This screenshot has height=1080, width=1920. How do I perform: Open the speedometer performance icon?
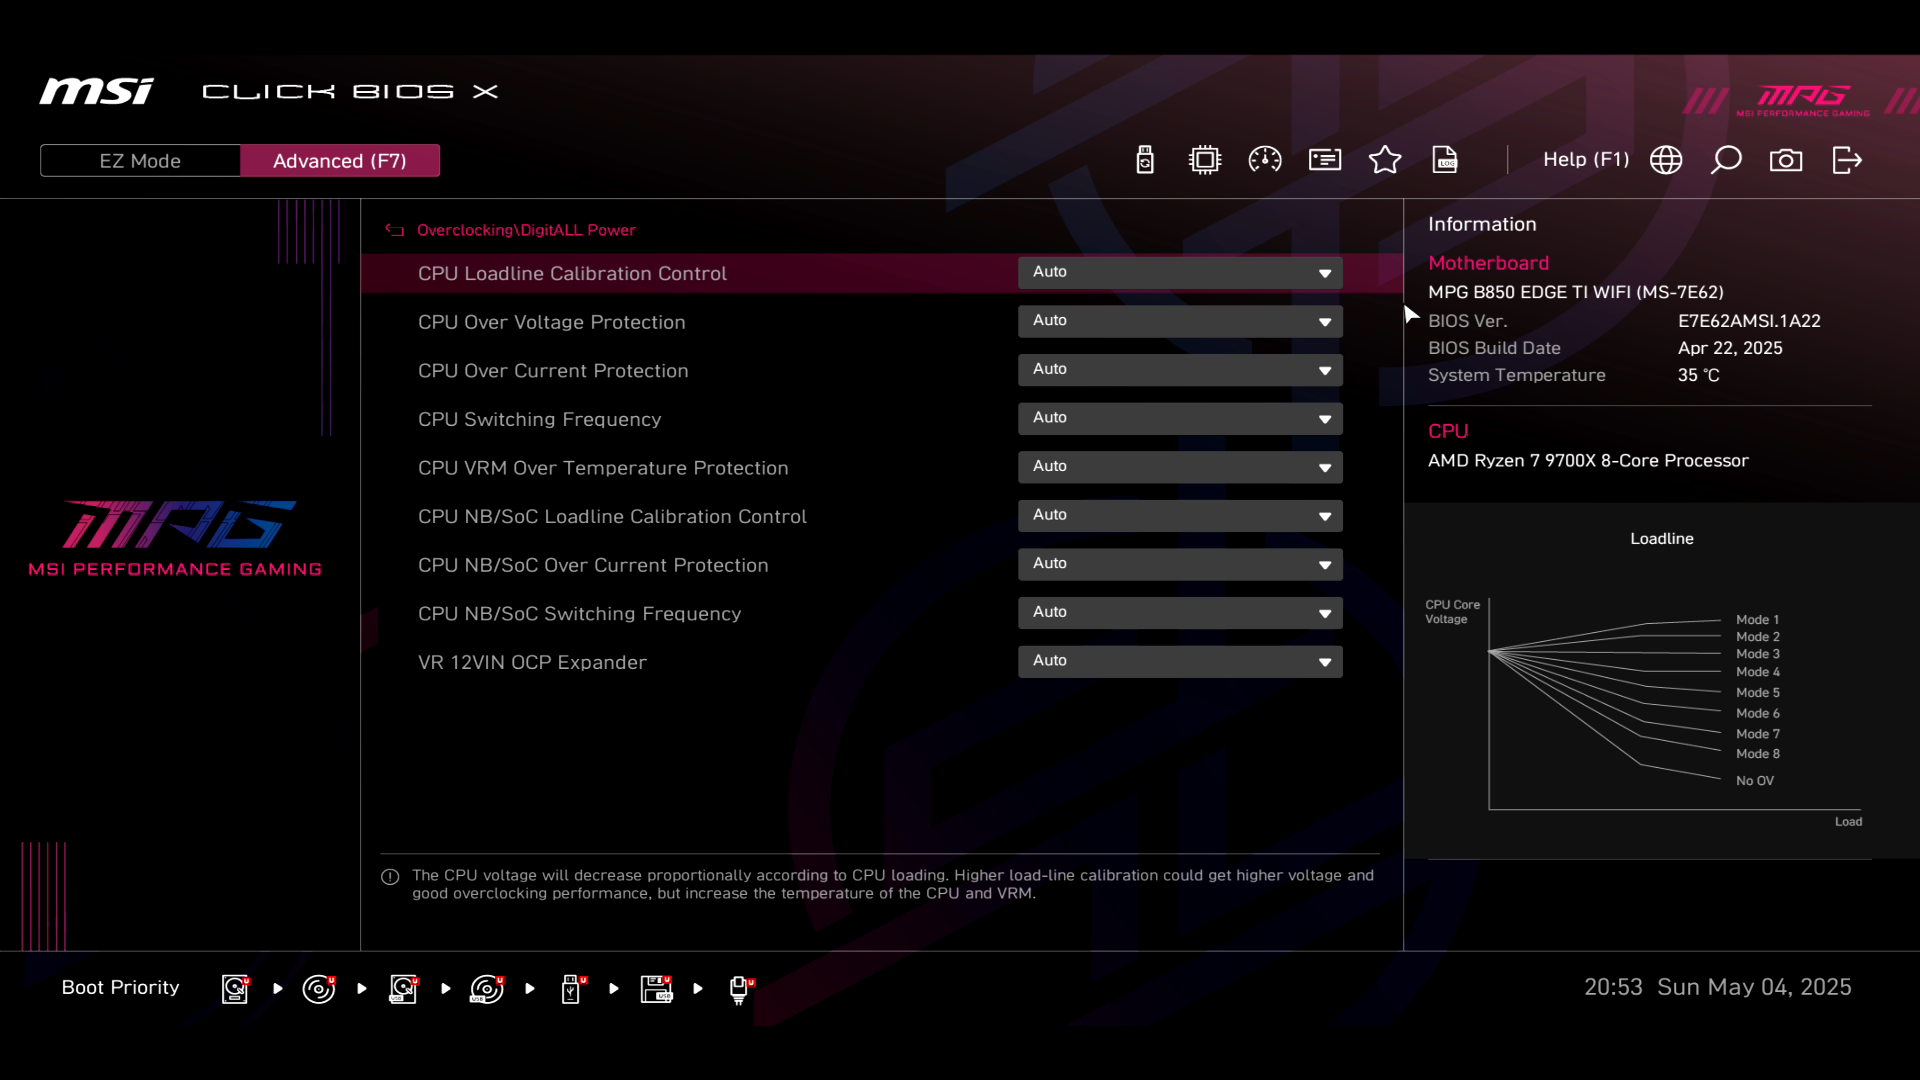[1265, 160]
